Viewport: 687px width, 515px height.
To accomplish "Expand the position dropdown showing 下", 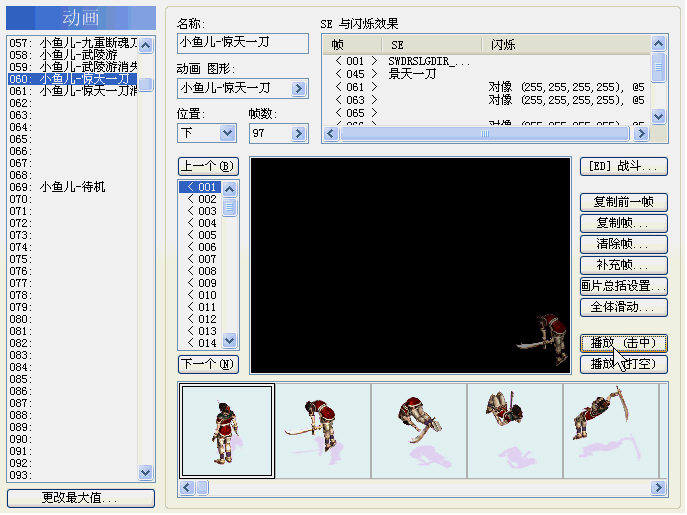I will [227, 132].
